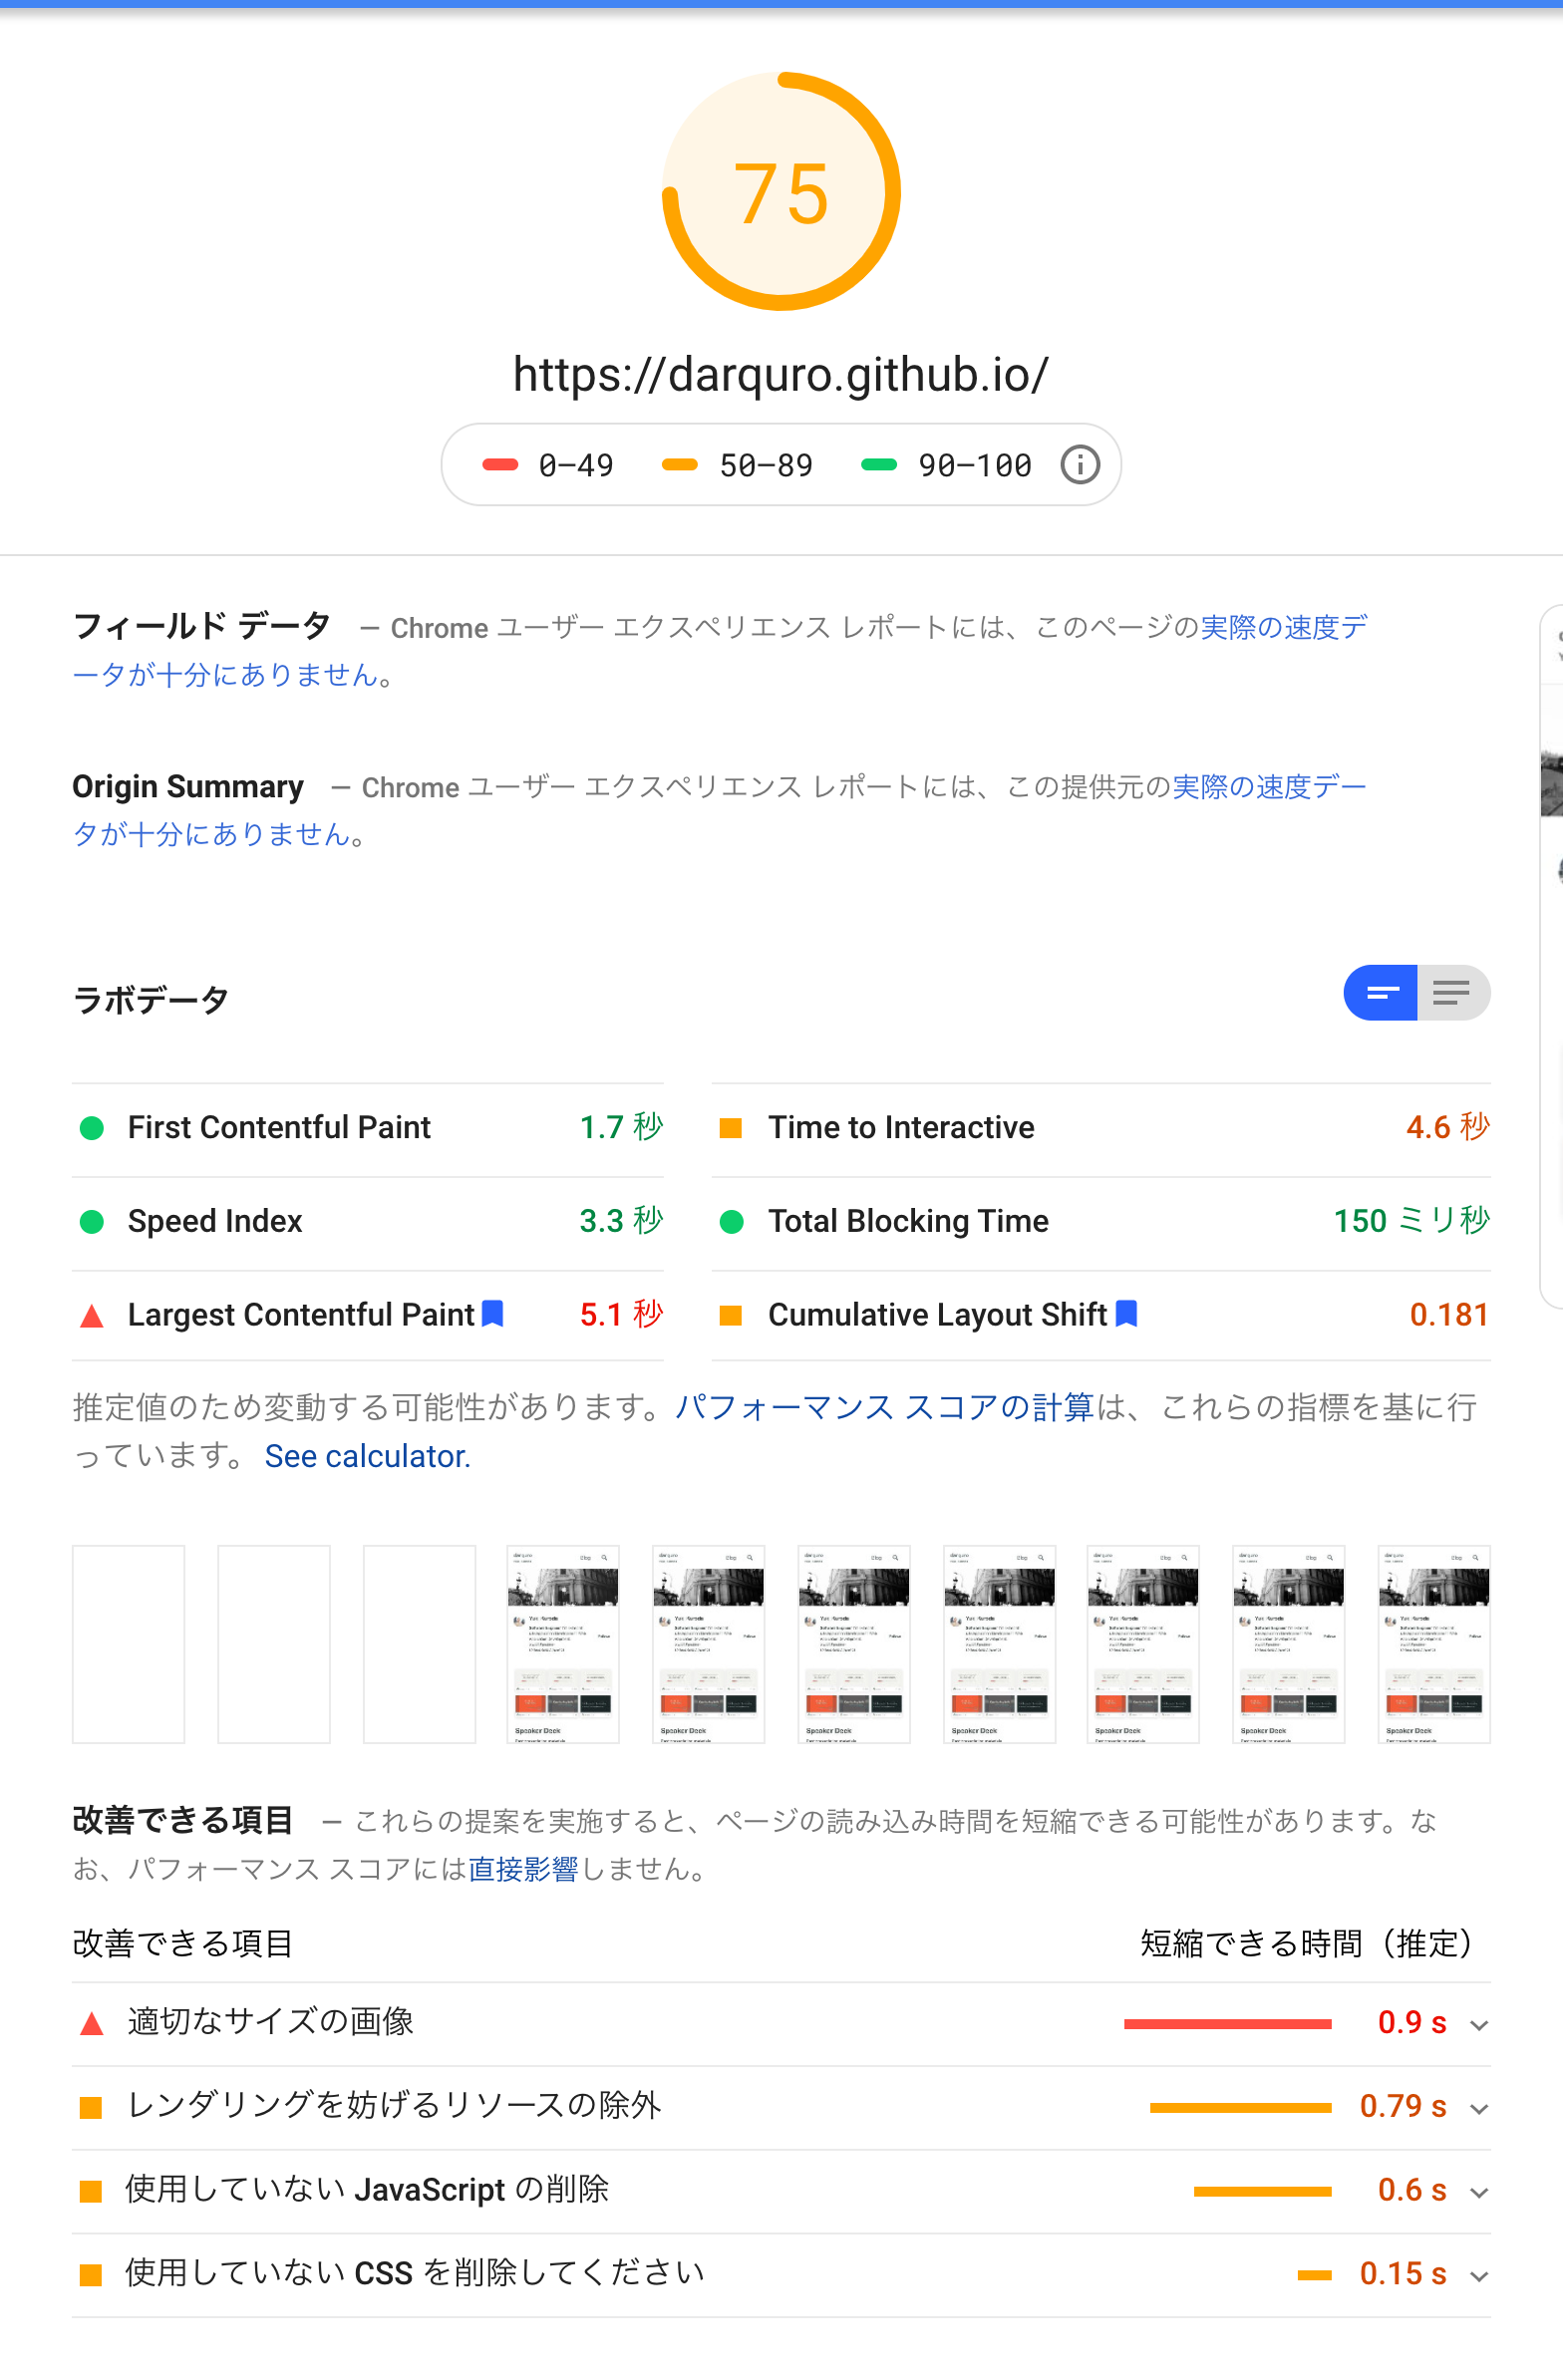Click the fourth filmstrip thumbnail, first rendered frame
Image resolution: width=1563 pixels, height=2380 pixels.
pos(563,1643)
